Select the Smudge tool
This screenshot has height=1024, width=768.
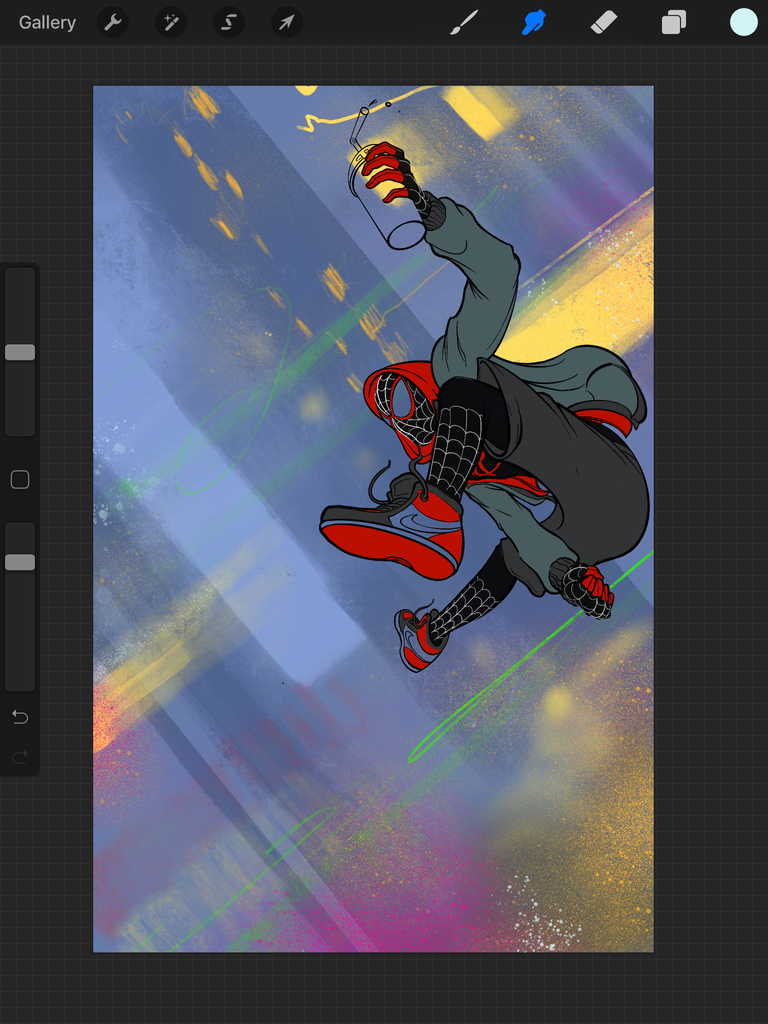click(534, 23)
